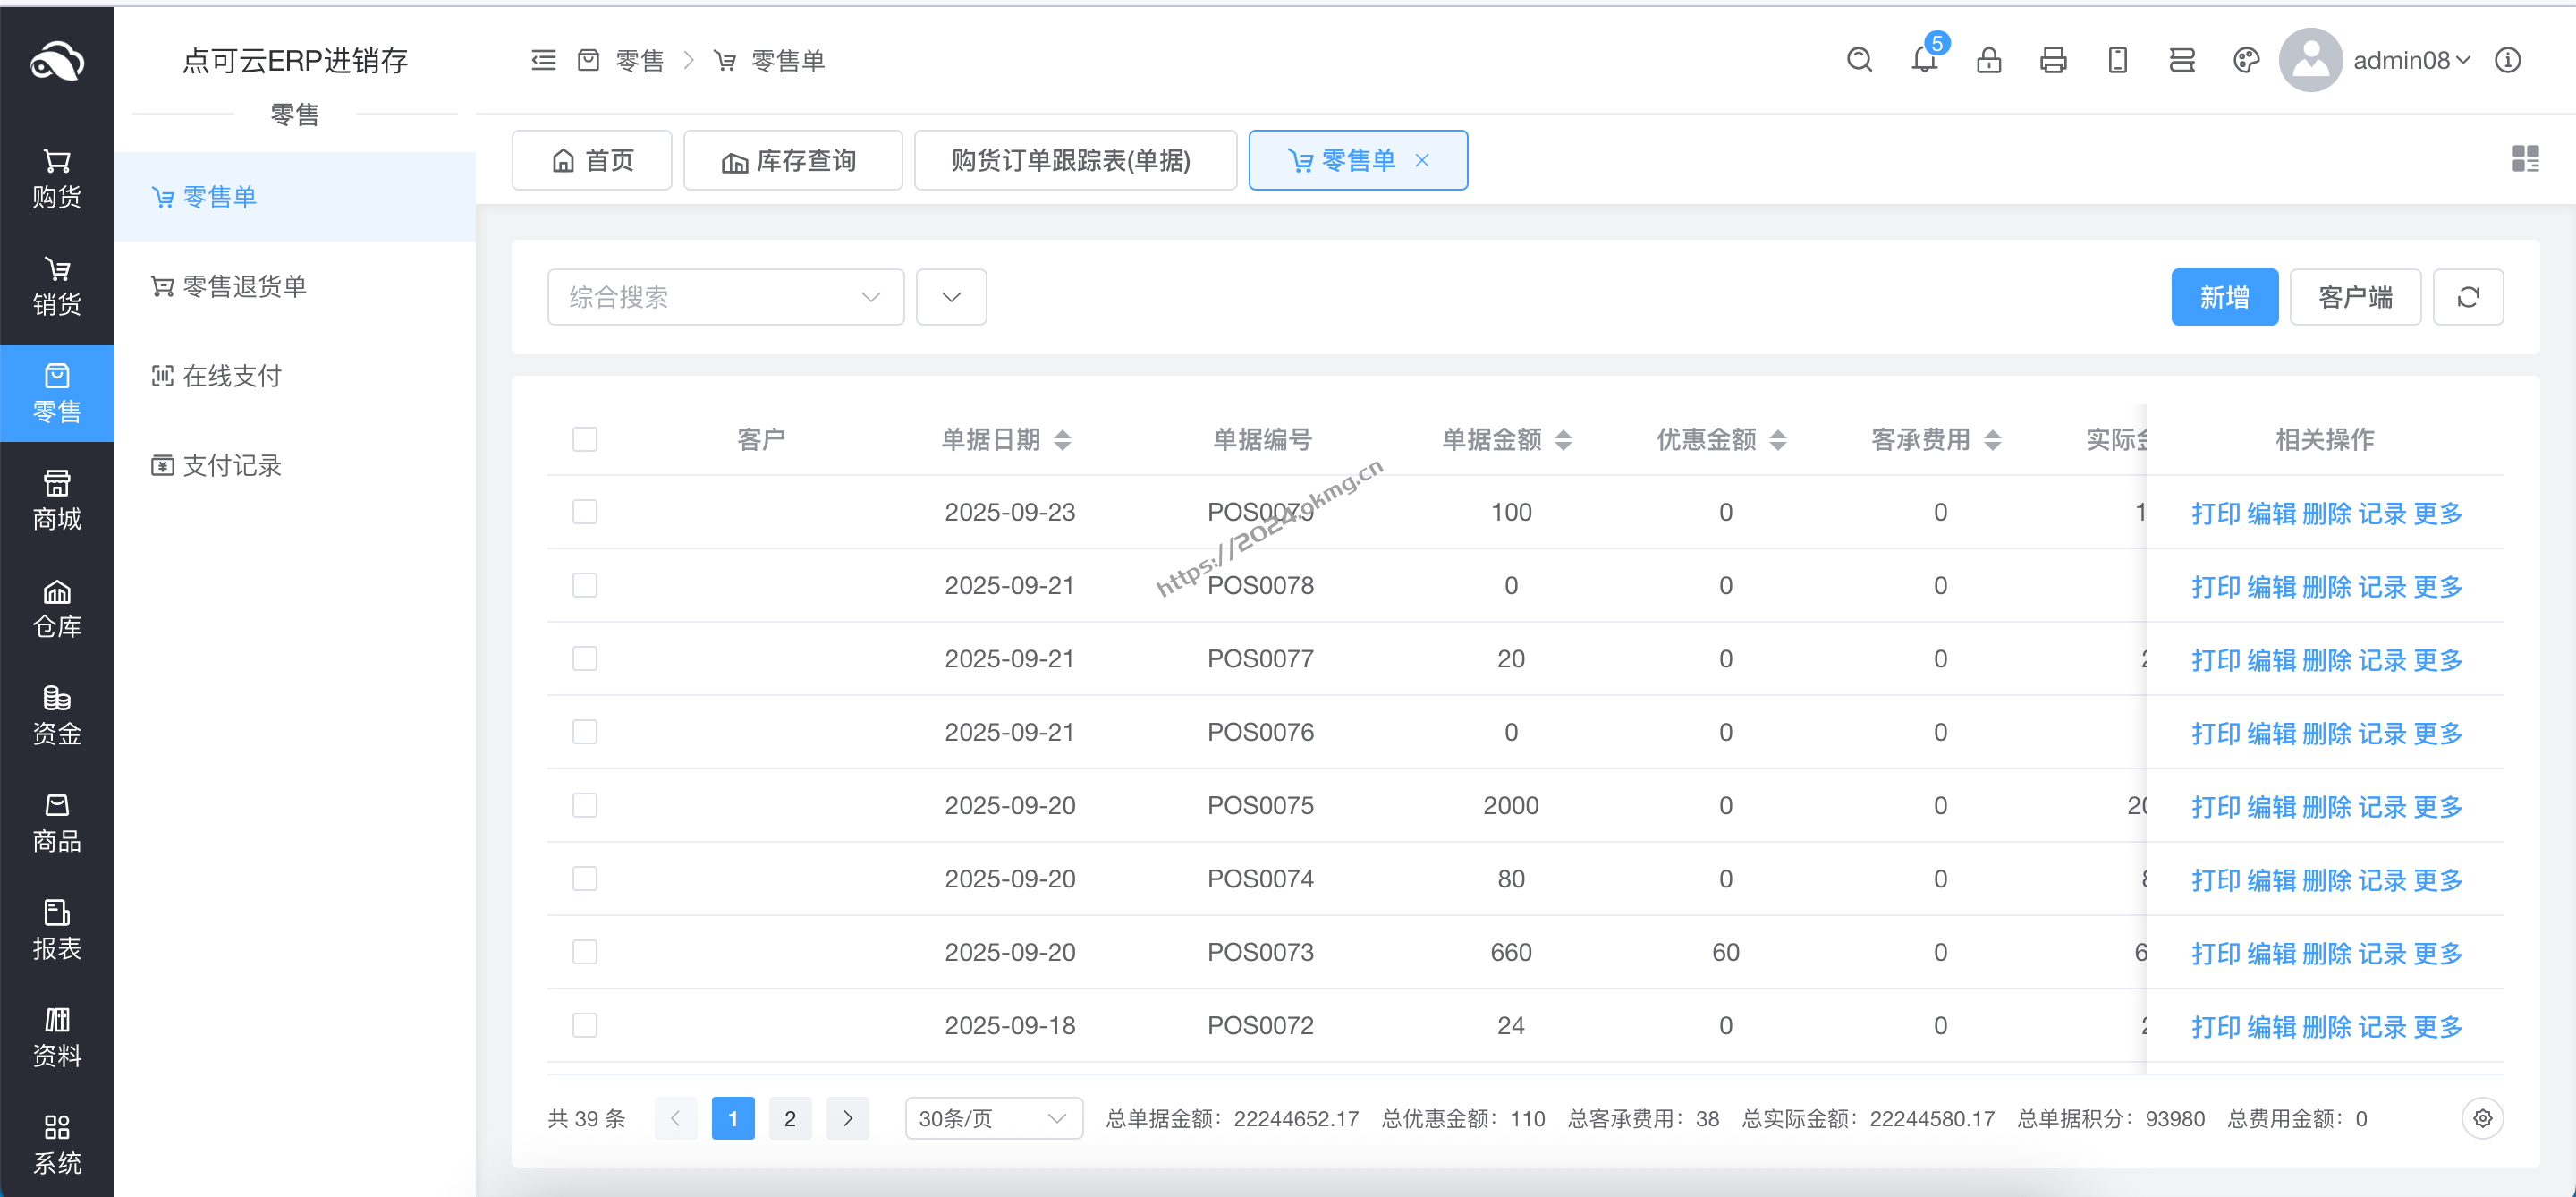The image size is (2576, 1197).
Task: Open the tab grid icon at right
Action: 2525,159
